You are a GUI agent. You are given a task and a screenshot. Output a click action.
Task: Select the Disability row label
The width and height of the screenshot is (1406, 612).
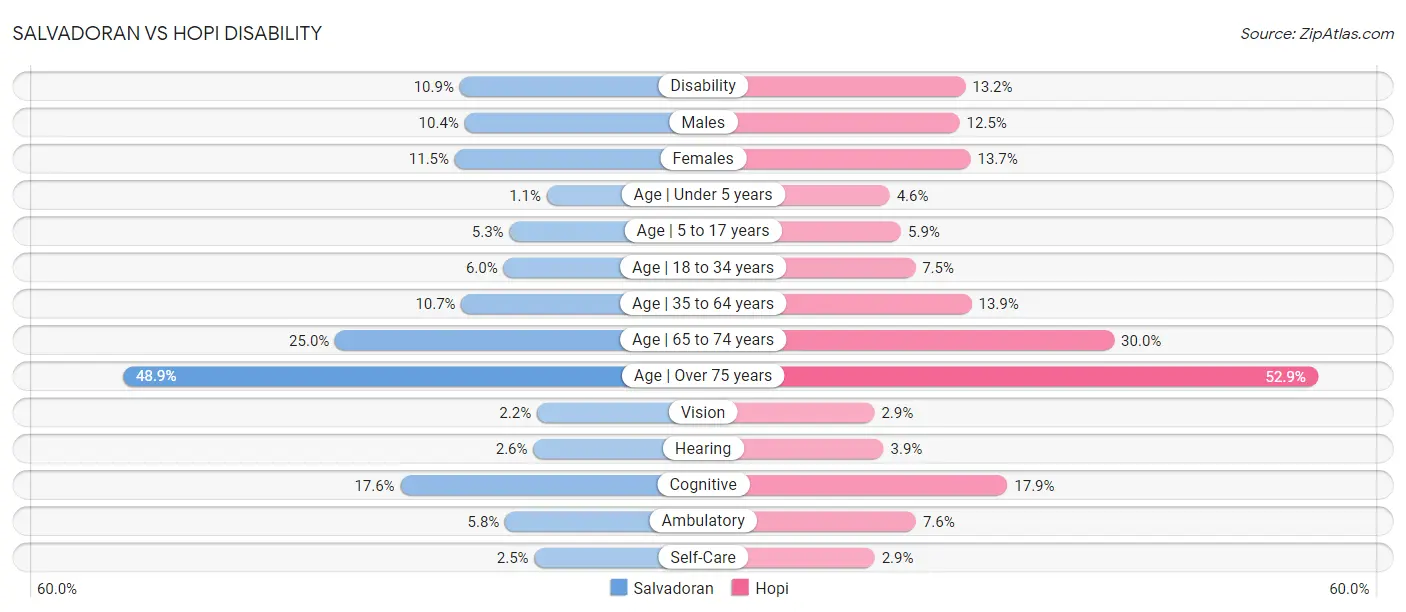pos(703,86)
